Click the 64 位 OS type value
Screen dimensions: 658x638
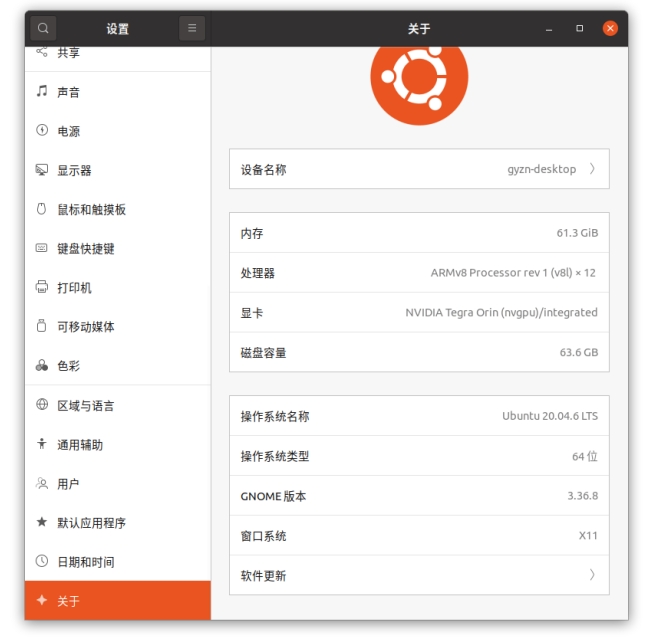585,456
